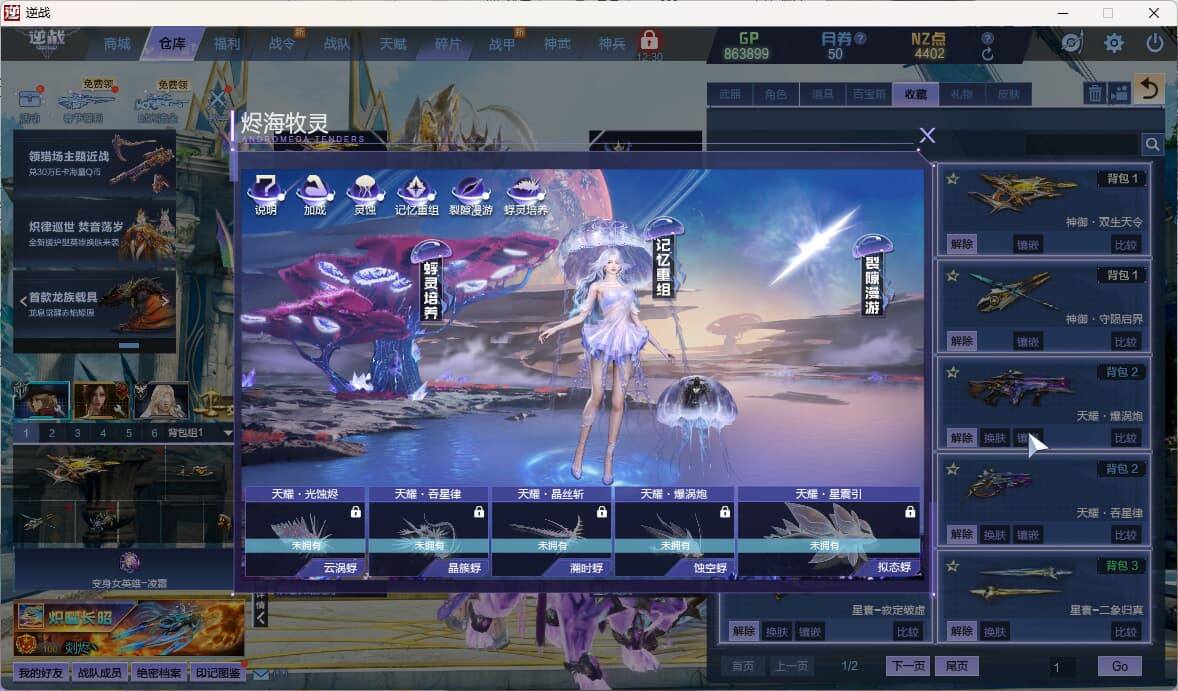Open 我的好友 friends button
Screen dimensions: 1178x691
pyautogui.click(x=41, y=673)
